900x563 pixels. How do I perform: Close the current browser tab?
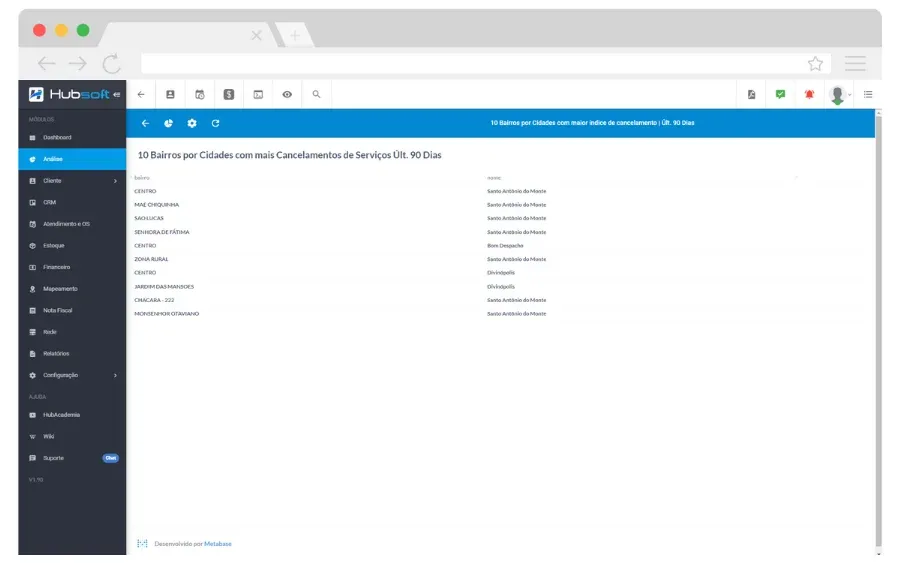tap(257, 36)
